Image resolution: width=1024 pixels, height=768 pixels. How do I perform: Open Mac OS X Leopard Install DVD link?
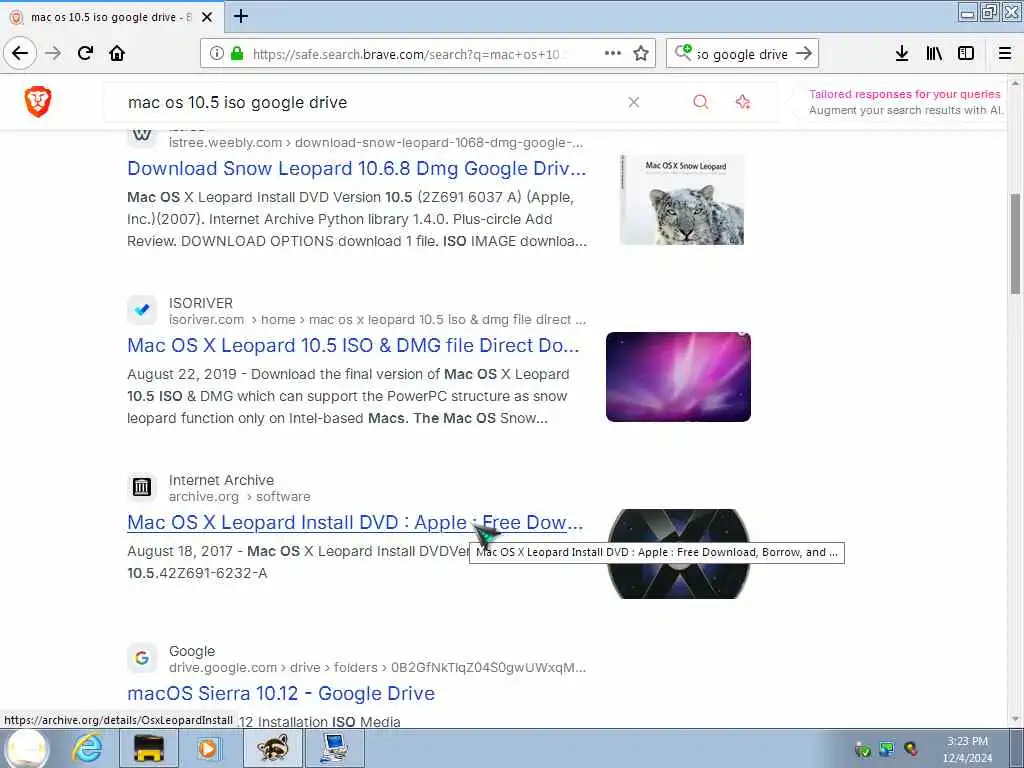tap(355, 522)
